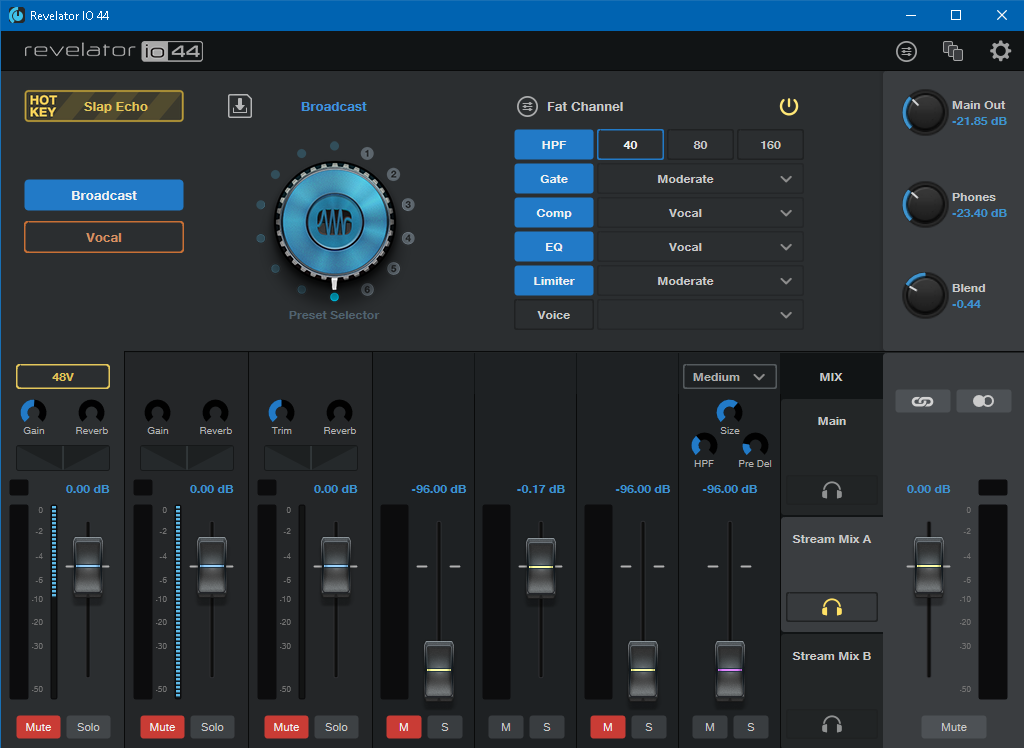Click the save preset download icon
This screenshot has height=748, width=1024.
click(240, 106)
